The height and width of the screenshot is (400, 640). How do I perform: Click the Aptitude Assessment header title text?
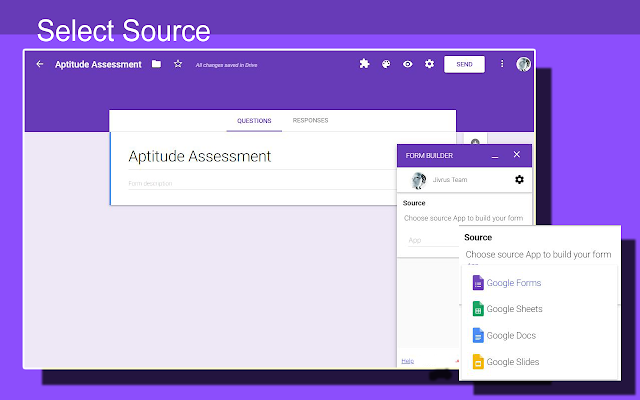click(98, 64)
